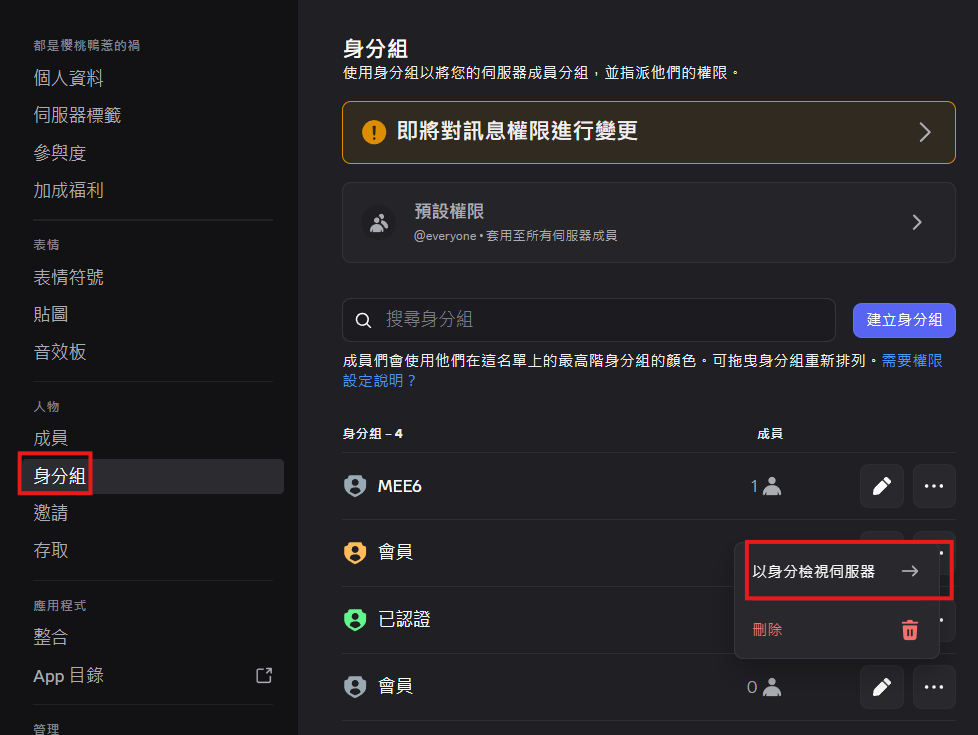Open 整合 under 應用程式 section
The height and width of the screenshot is (735, 978).
click(51, 637)
